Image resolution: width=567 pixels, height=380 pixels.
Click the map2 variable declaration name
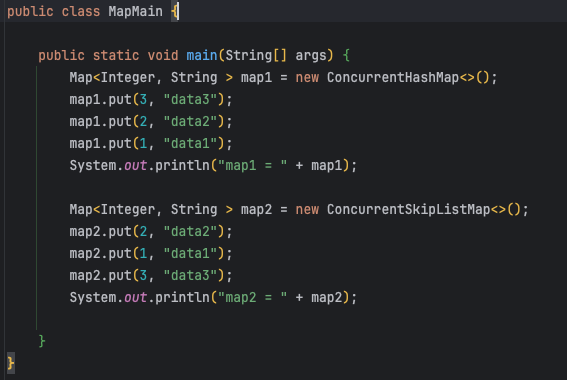(x=256, y=209)
